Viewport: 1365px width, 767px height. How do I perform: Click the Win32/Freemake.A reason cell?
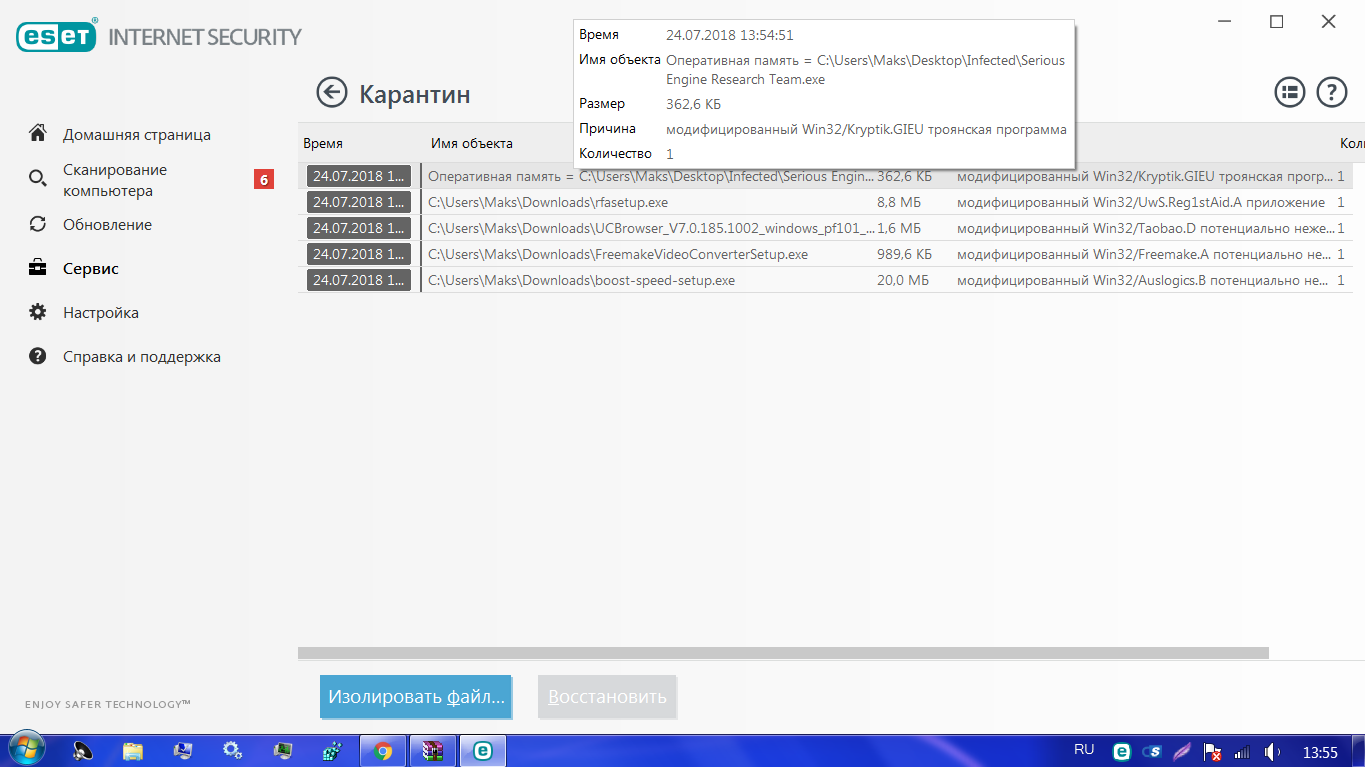1143,254
